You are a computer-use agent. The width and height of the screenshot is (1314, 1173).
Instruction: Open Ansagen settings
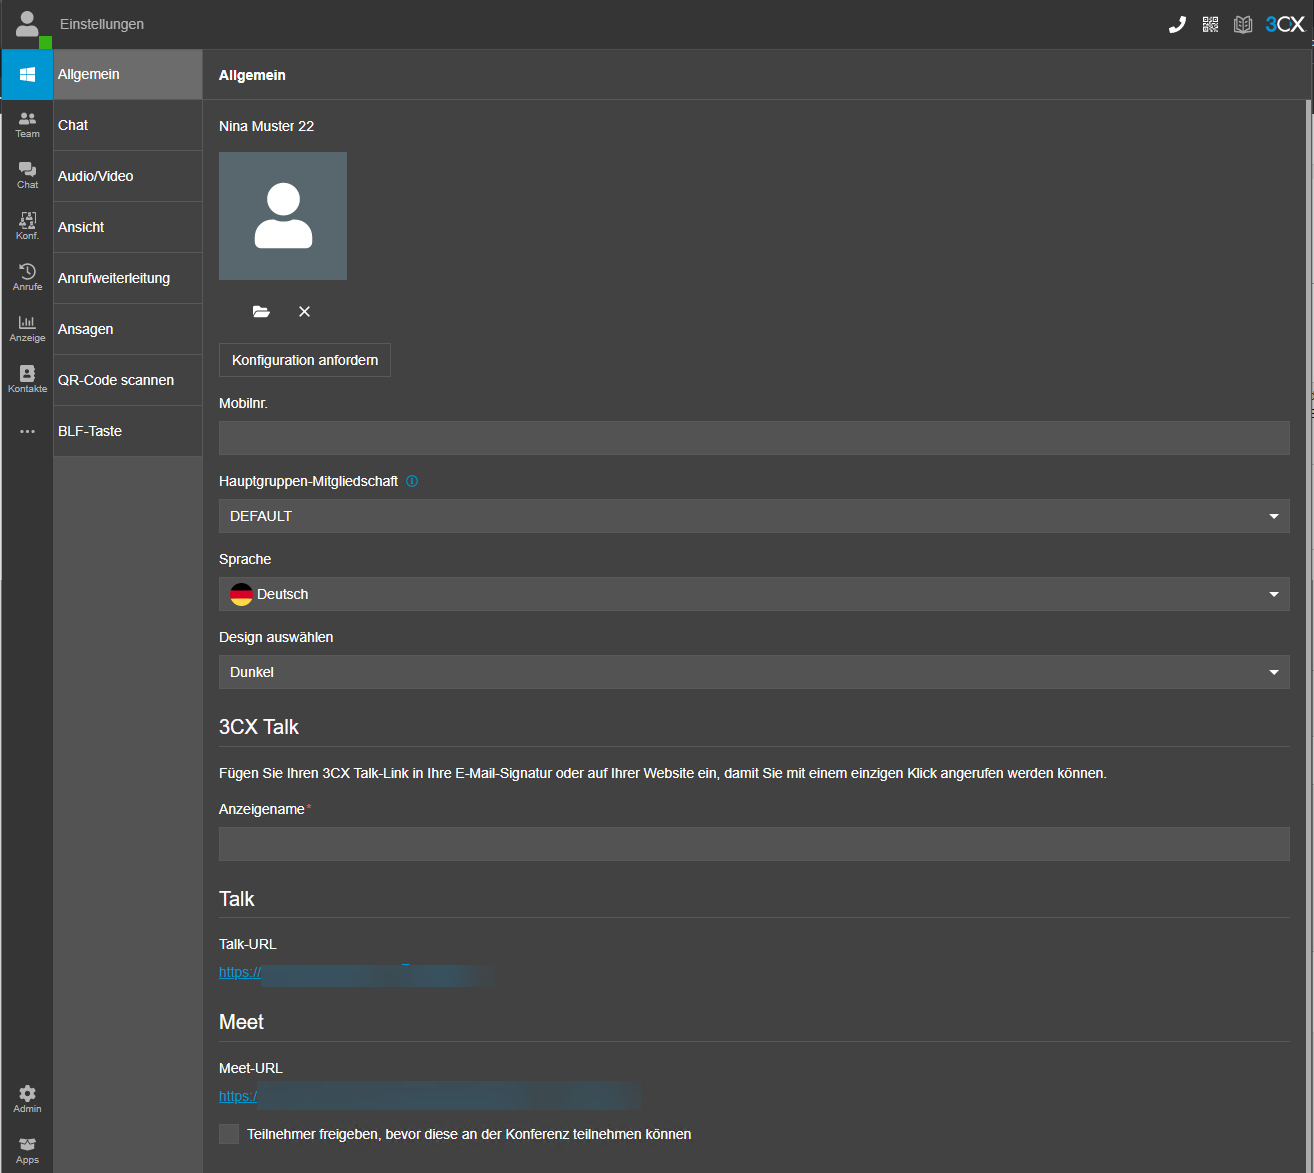point(128,329)
